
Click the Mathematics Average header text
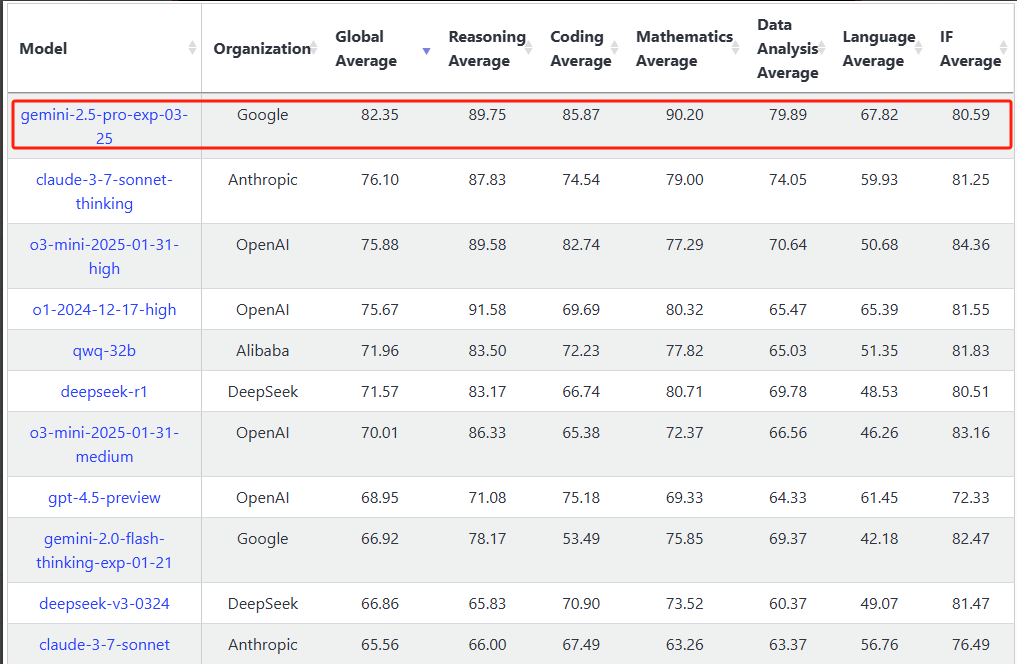(684, 48)
